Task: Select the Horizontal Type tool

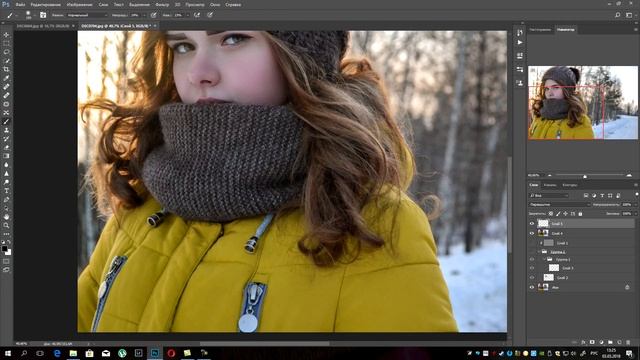Action: point(6,191)
